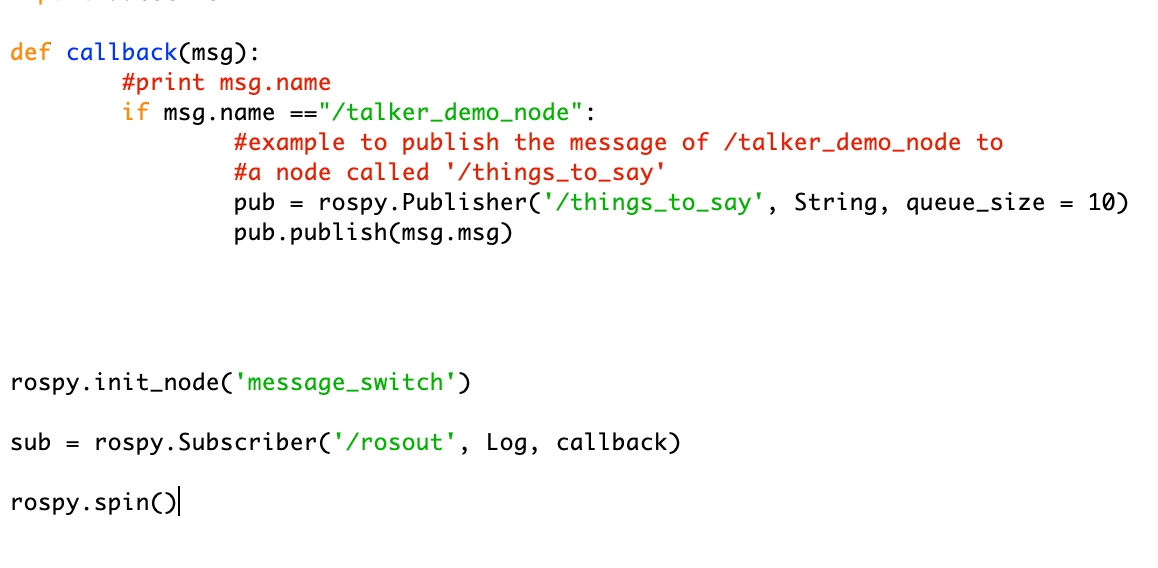Click the 'message_switch' string
Image resolution: width=1158 pixels, height=568 pixels.
tap(345, 383)
